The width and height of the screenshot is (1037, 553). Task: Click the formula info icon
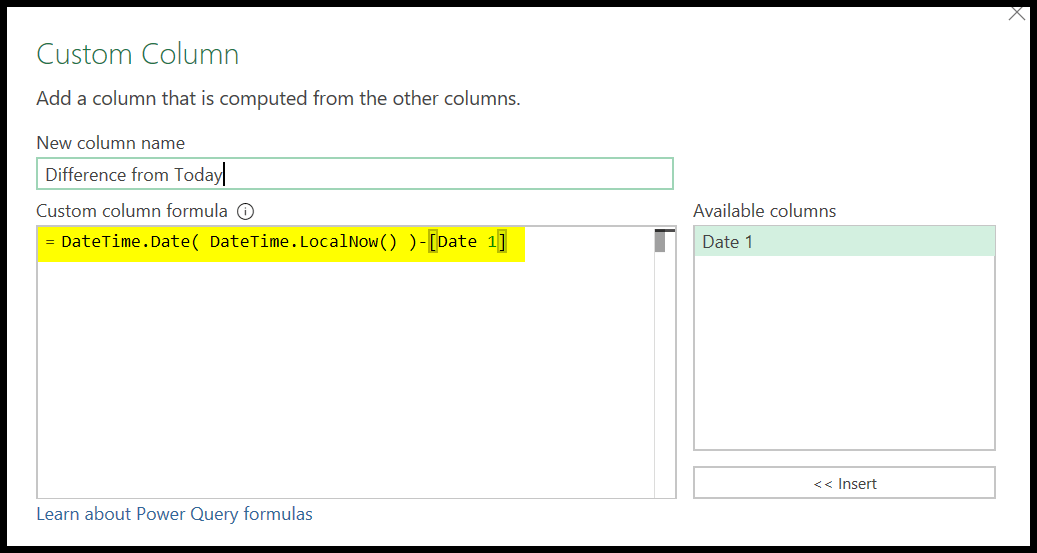click(x=245, y=212)
